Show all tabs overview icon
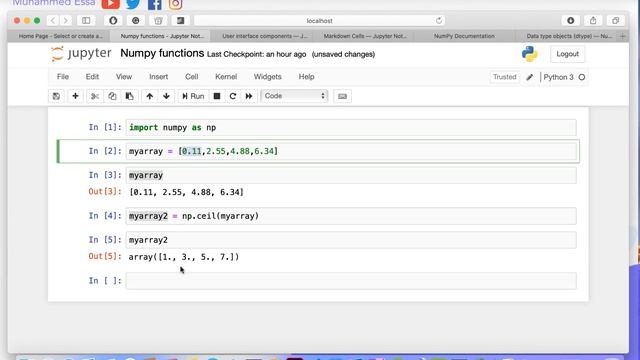640x360 pixels. point(616,20)
